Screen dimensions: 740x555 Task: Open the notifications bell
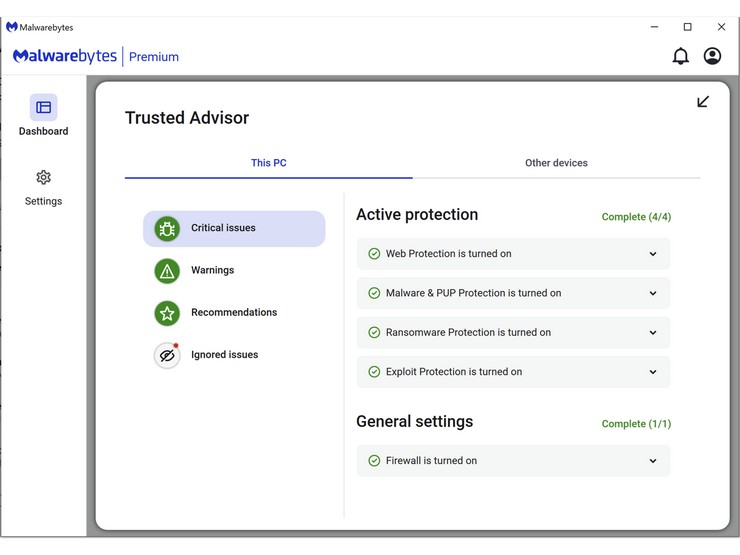tap(680, 56)
